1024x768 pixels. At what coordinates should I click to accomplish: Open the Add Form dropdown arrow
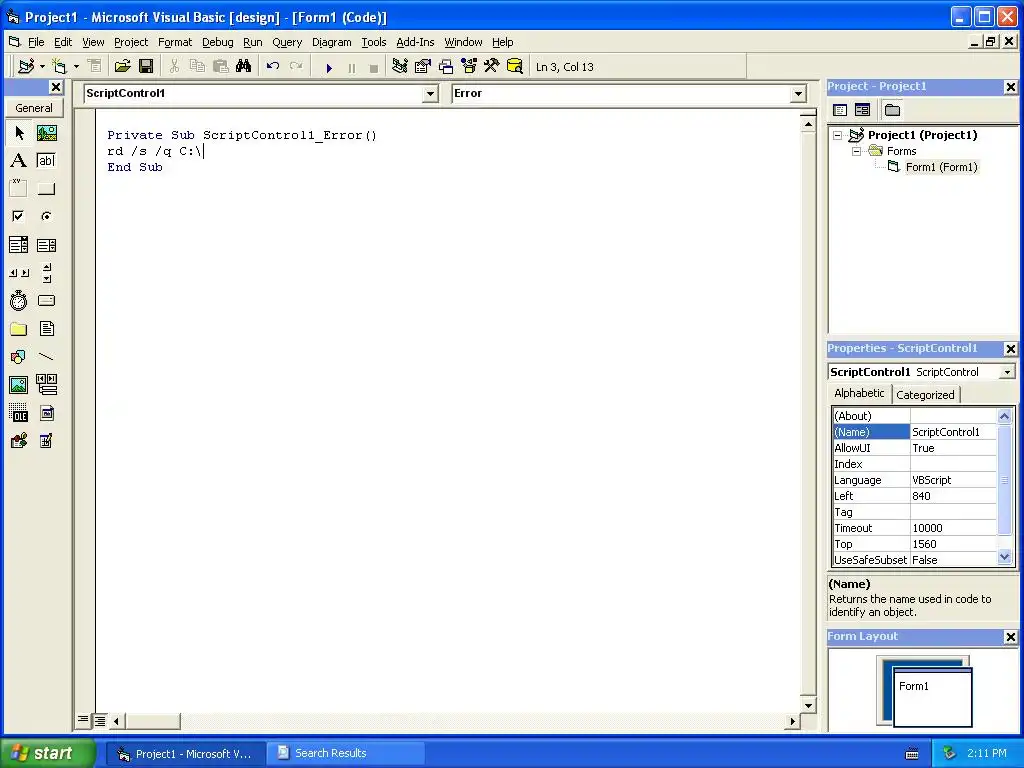tap(76, 67)
